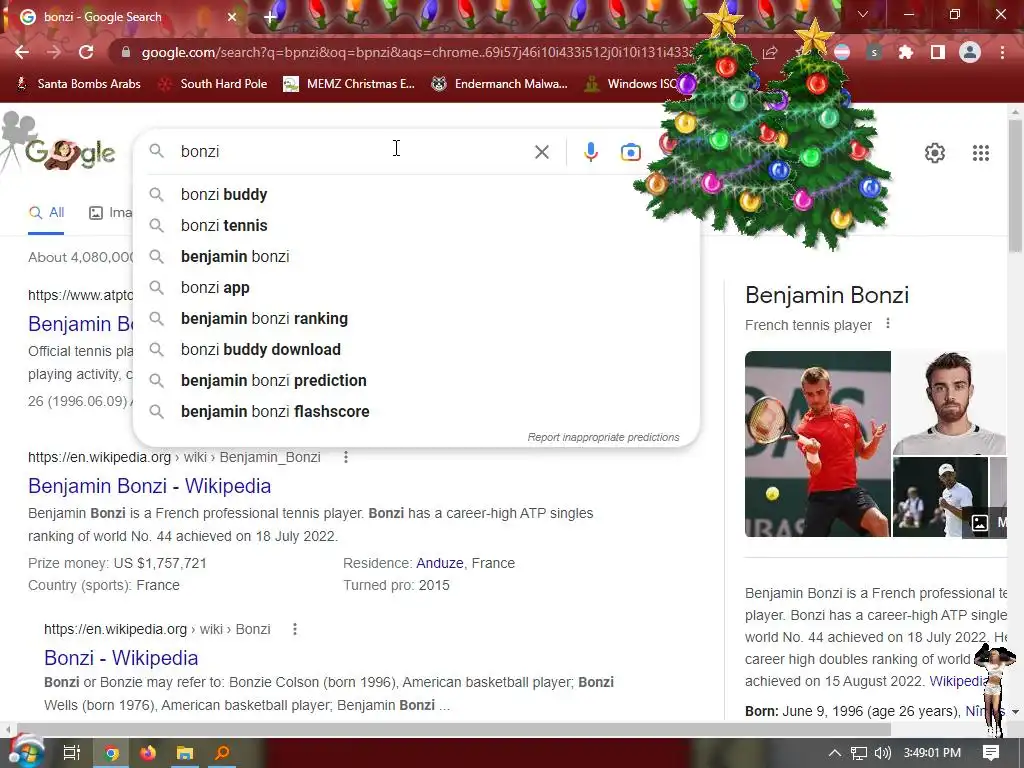Viewport: 1024px width, 768px height.
Task: Open a new browser tab
Action: tap(270, 17)
